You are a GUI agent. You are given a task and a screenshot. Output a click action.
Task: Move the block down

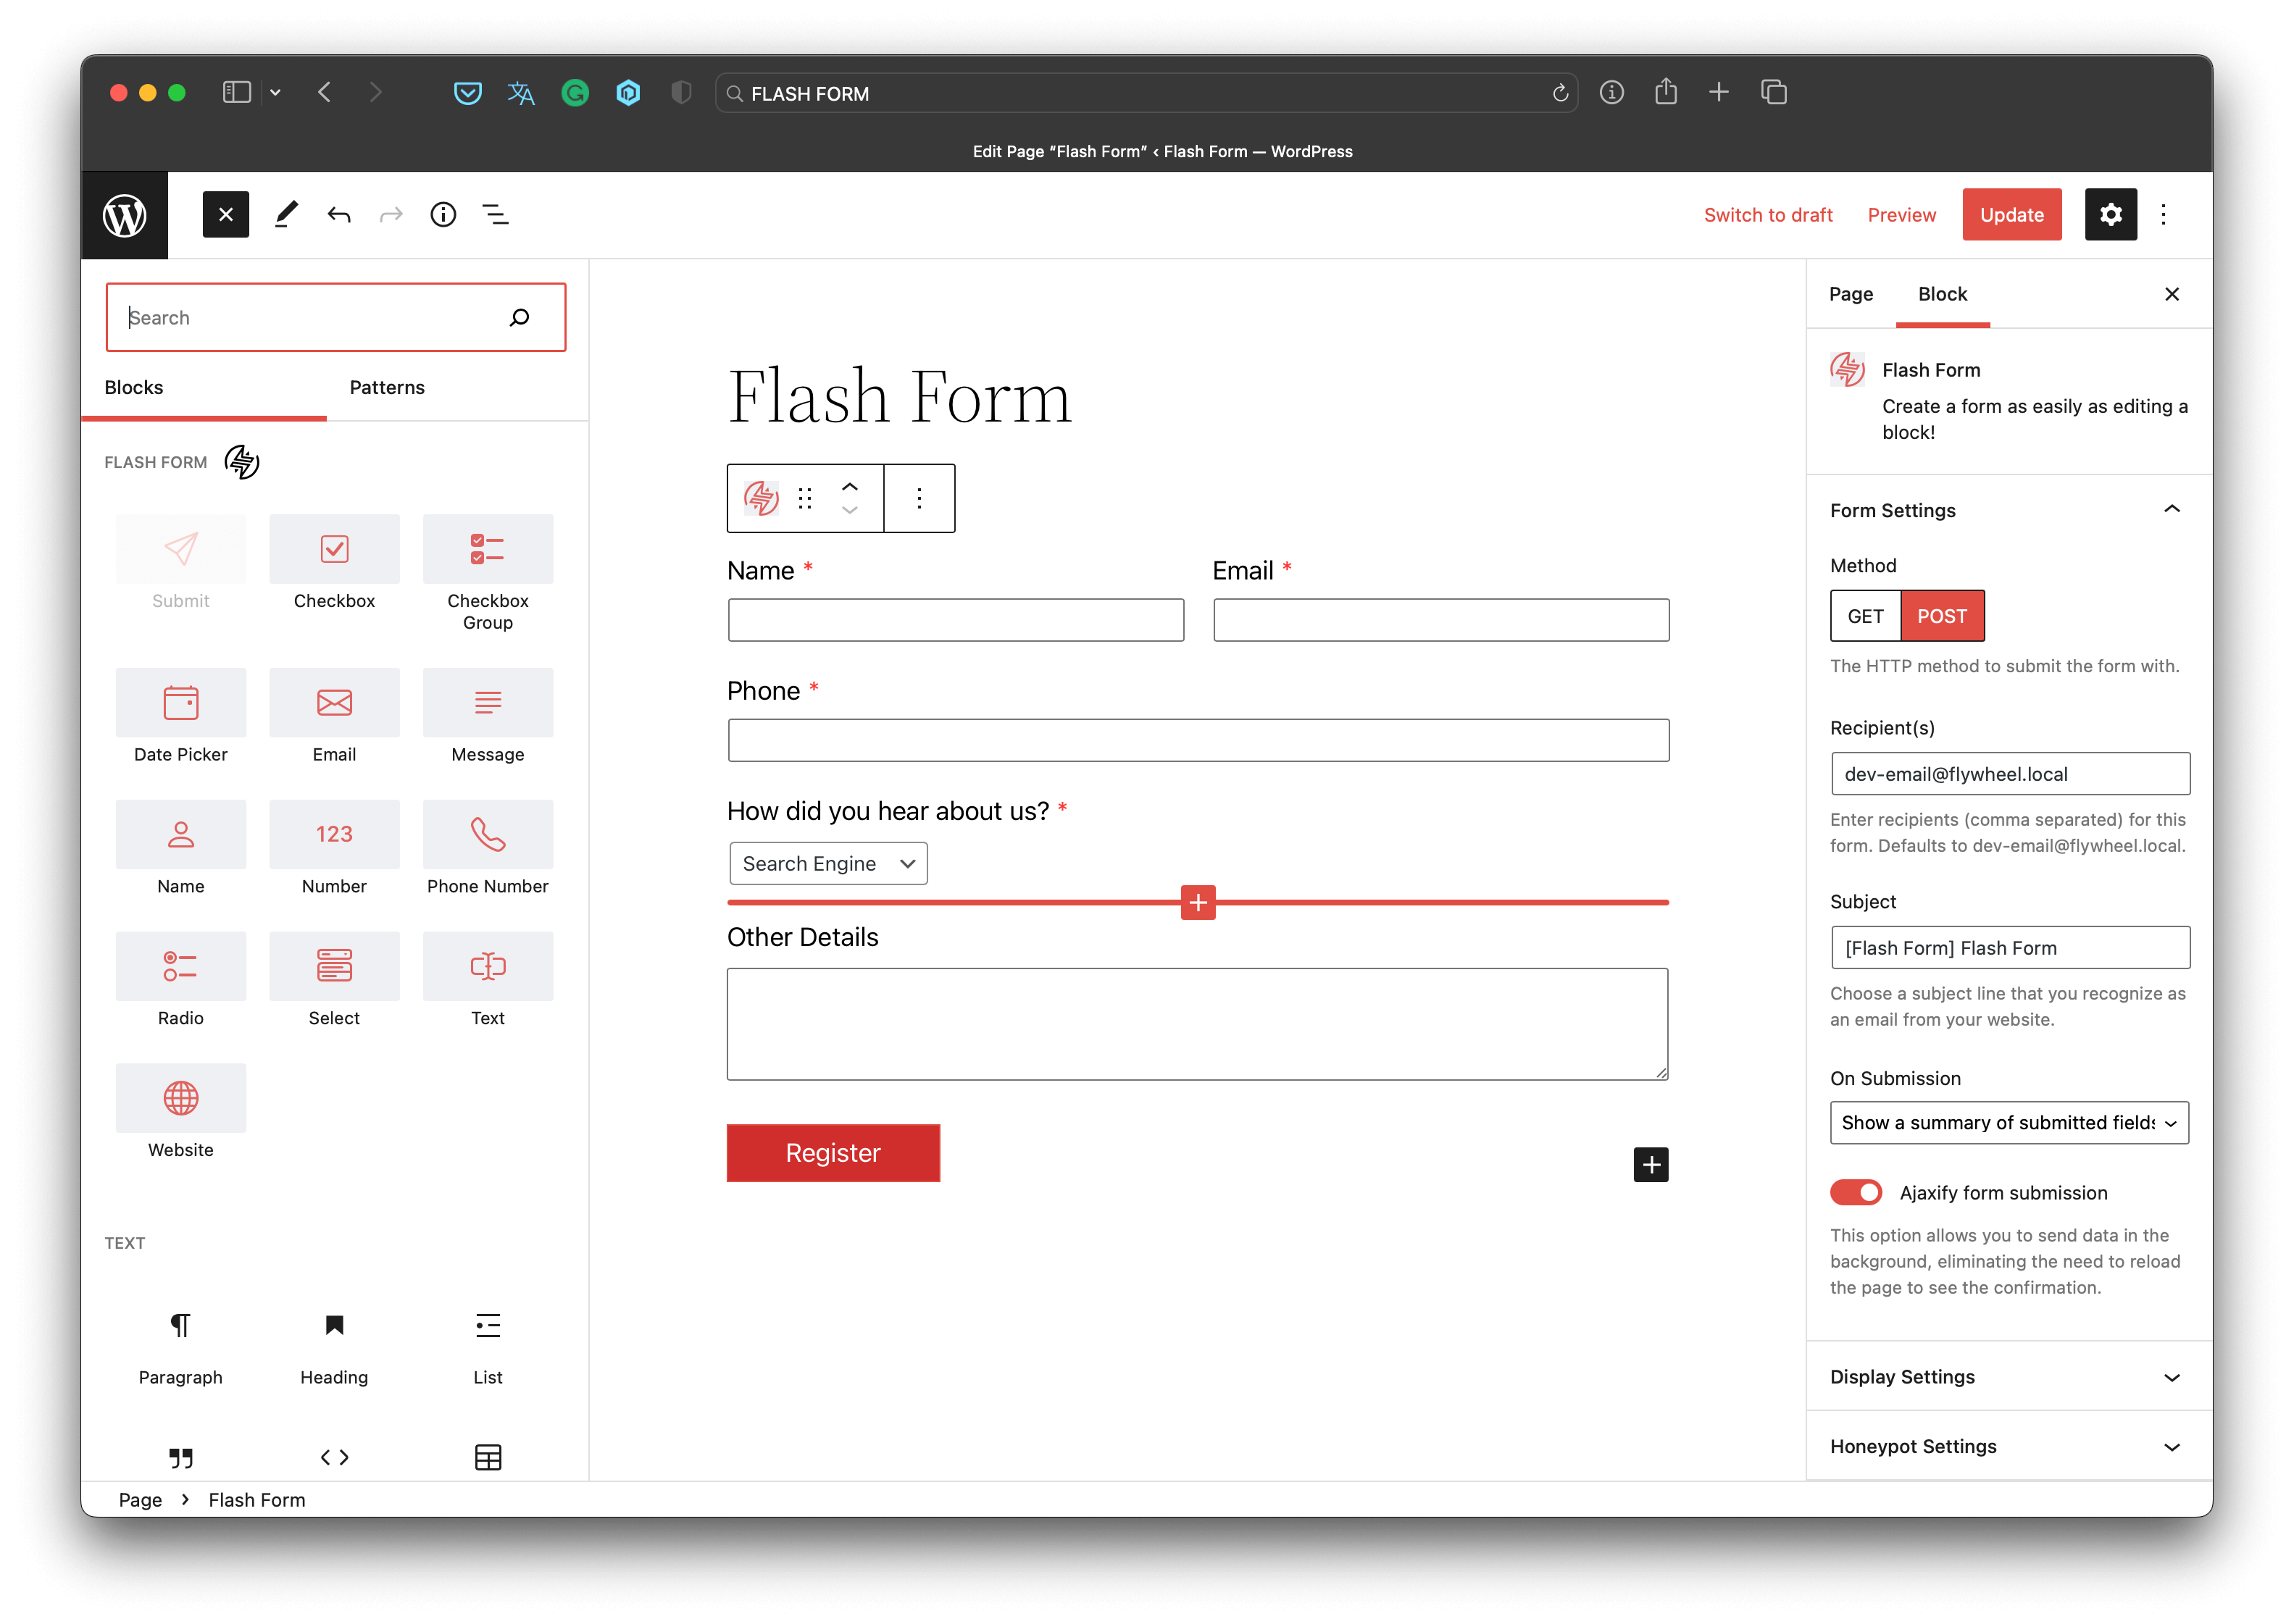[x=850, y=510]
